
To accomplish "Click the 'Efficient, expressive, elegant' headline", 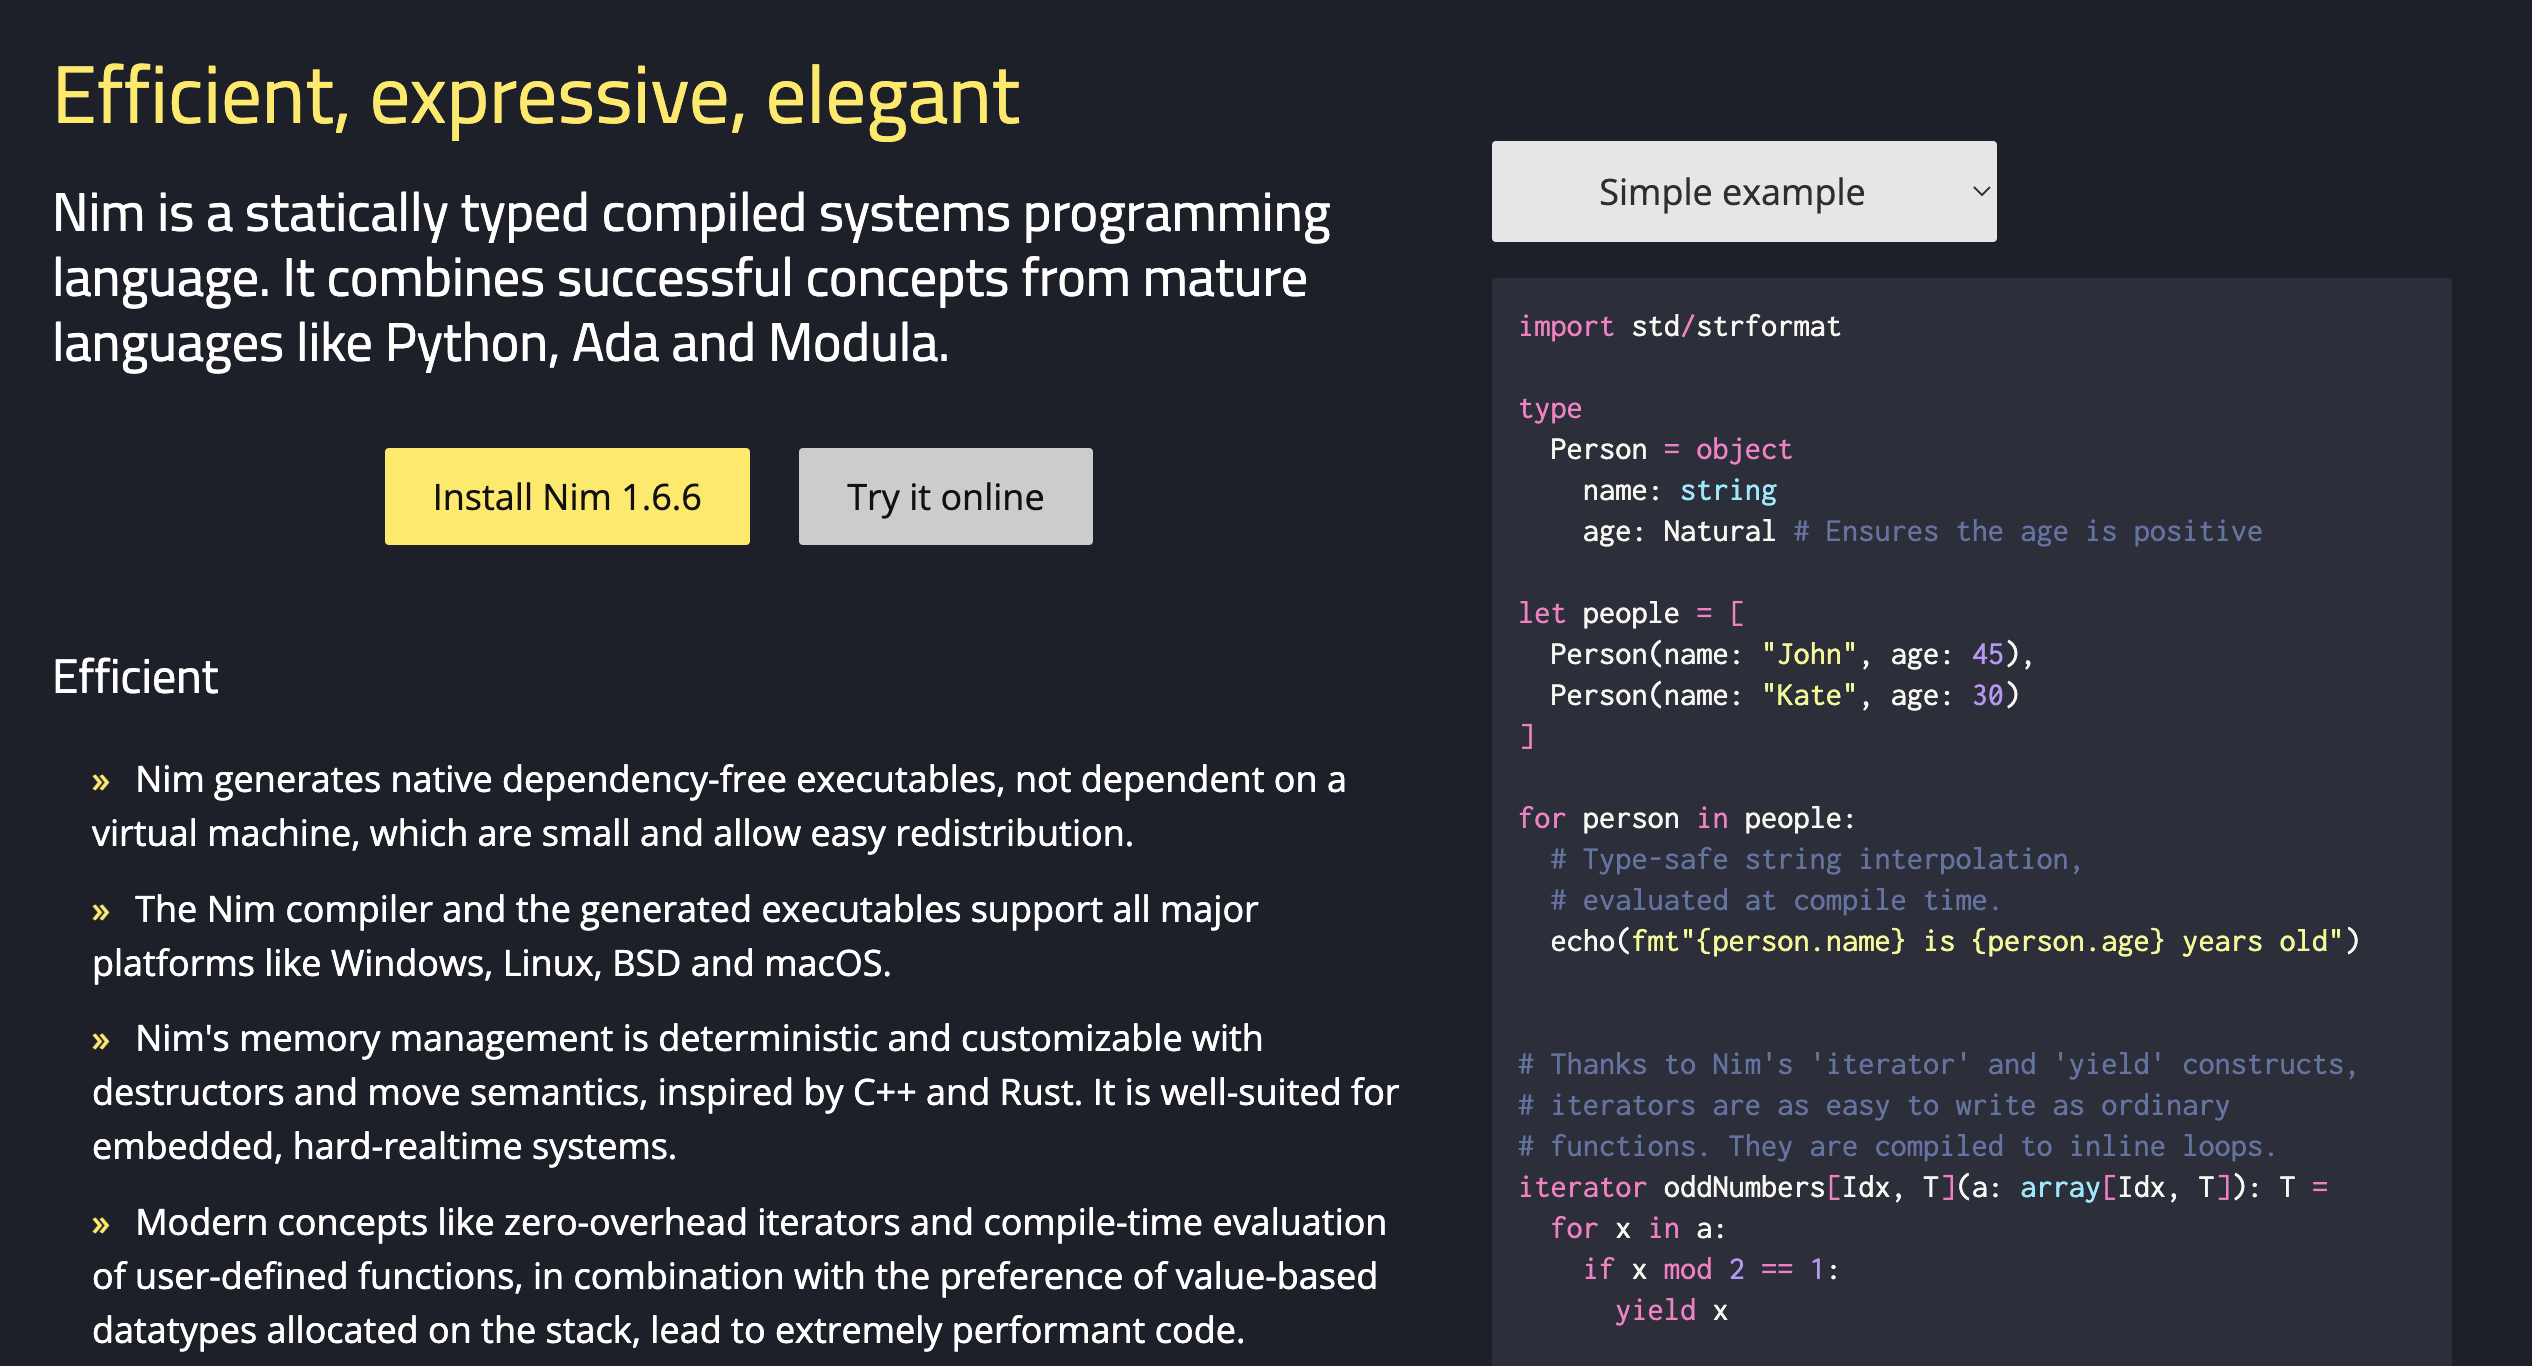I will click(536, 96).
